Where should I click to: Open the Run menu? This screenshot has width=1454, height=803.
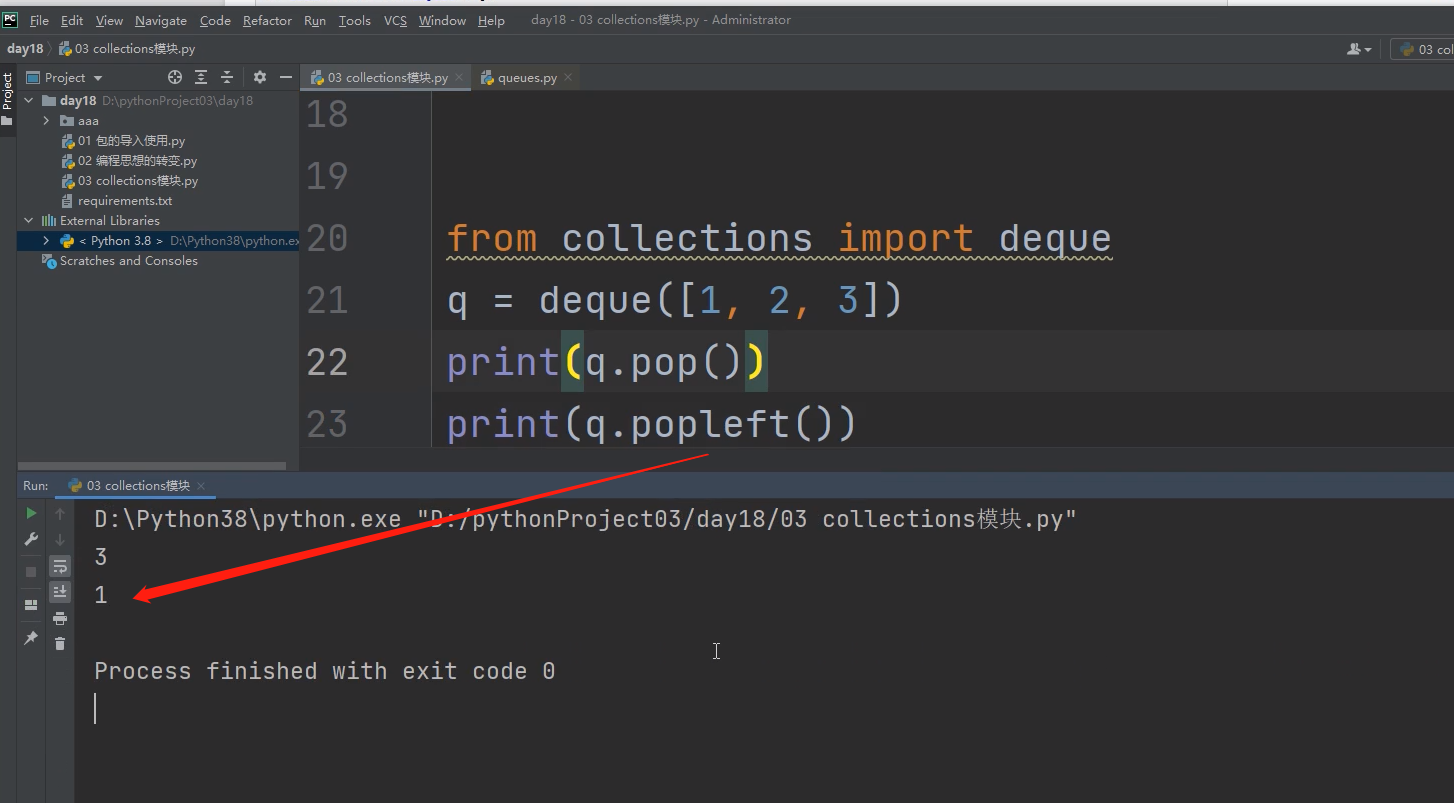pyautogui.click(x=314, y=20)
